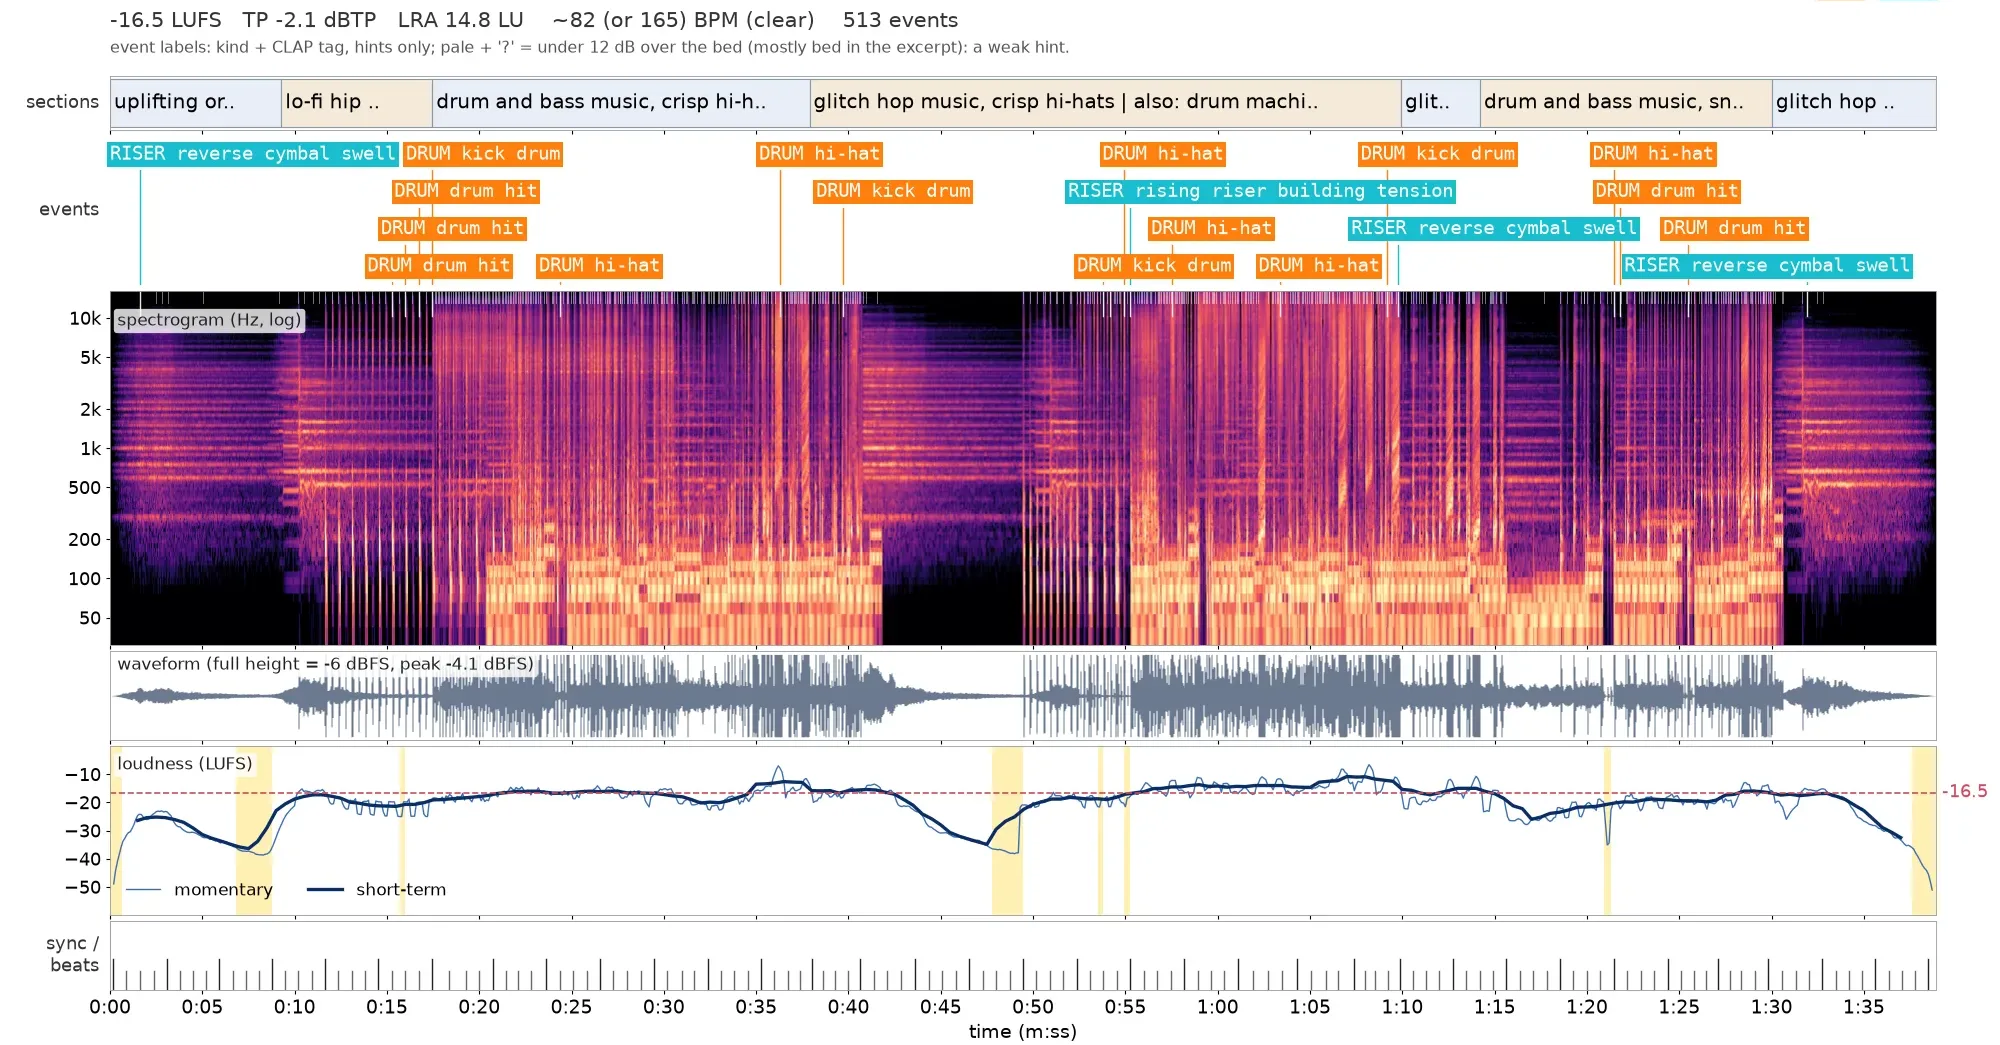Viewport: 2000px width, 1045px height.
Task: Click the 'sections' row label
Action: coord(62,102)
